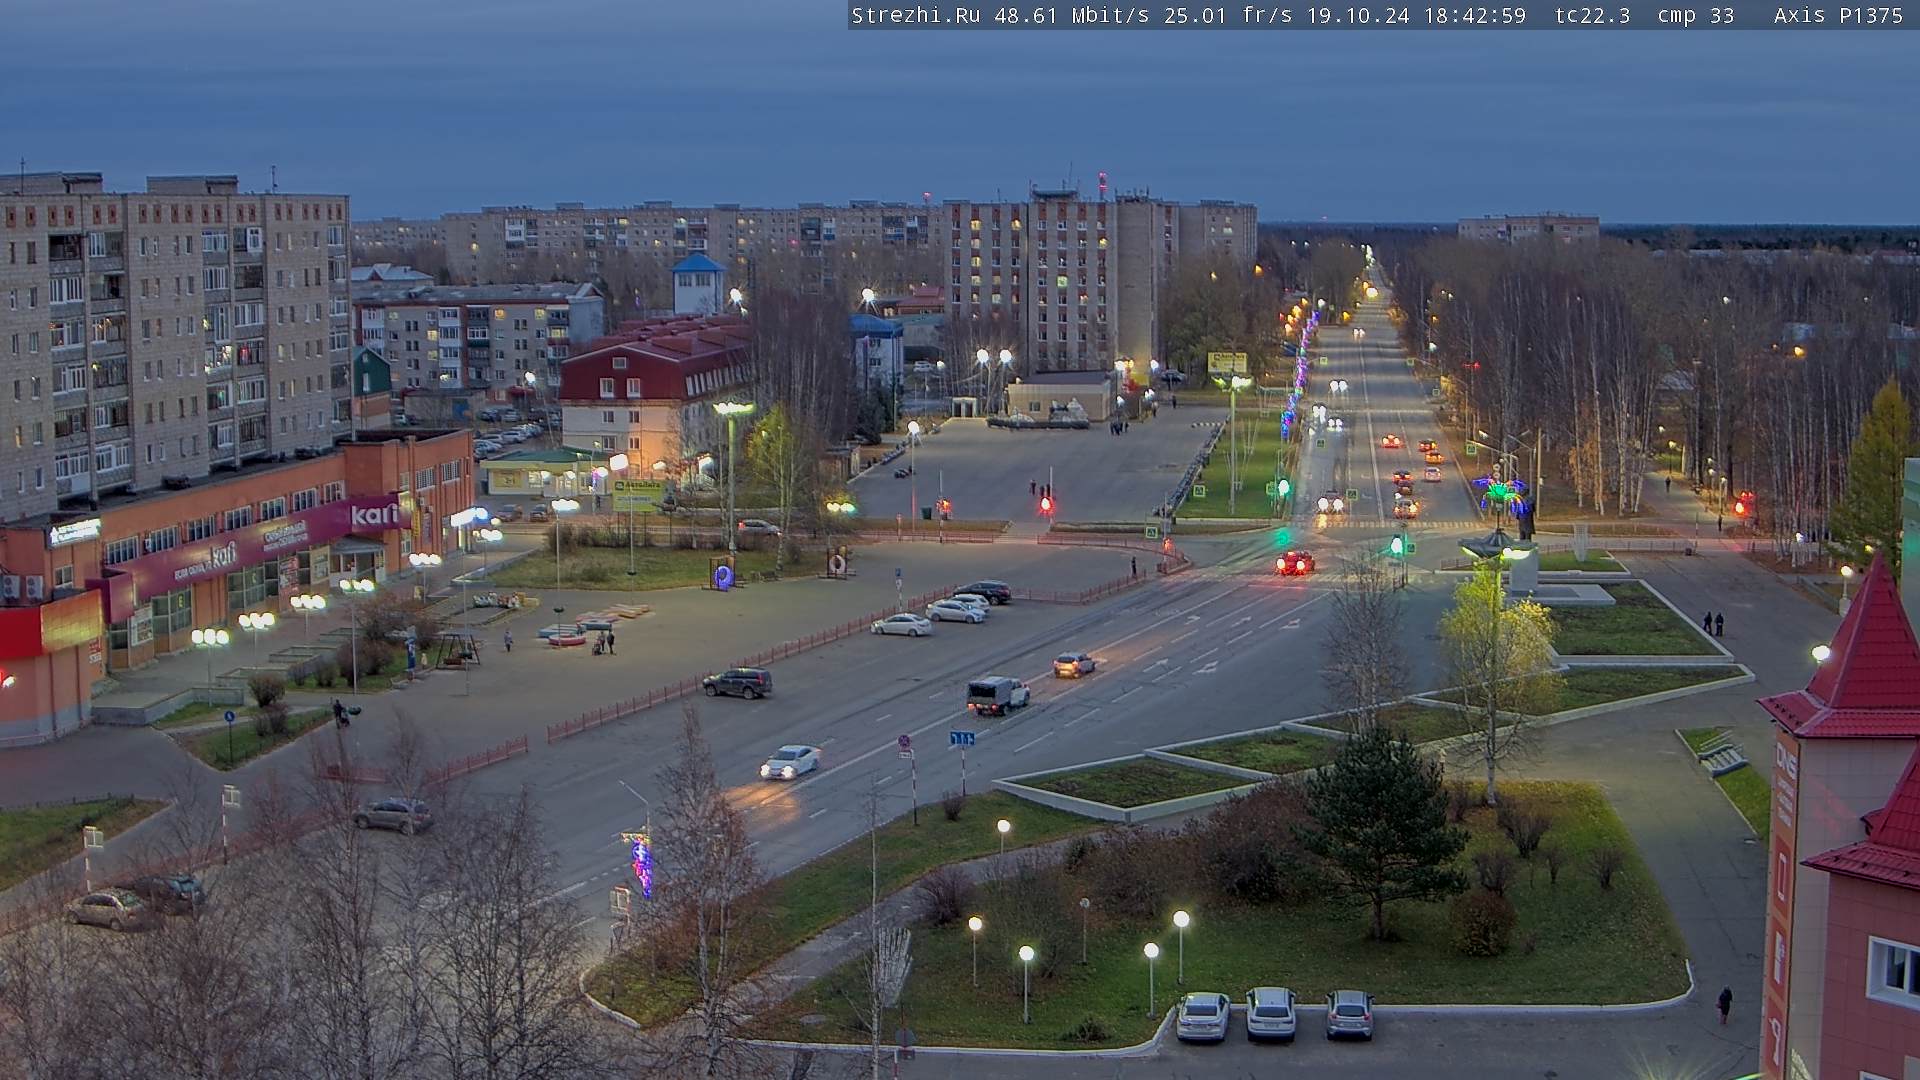Select the Axis P1375 camera model text

1839,15
